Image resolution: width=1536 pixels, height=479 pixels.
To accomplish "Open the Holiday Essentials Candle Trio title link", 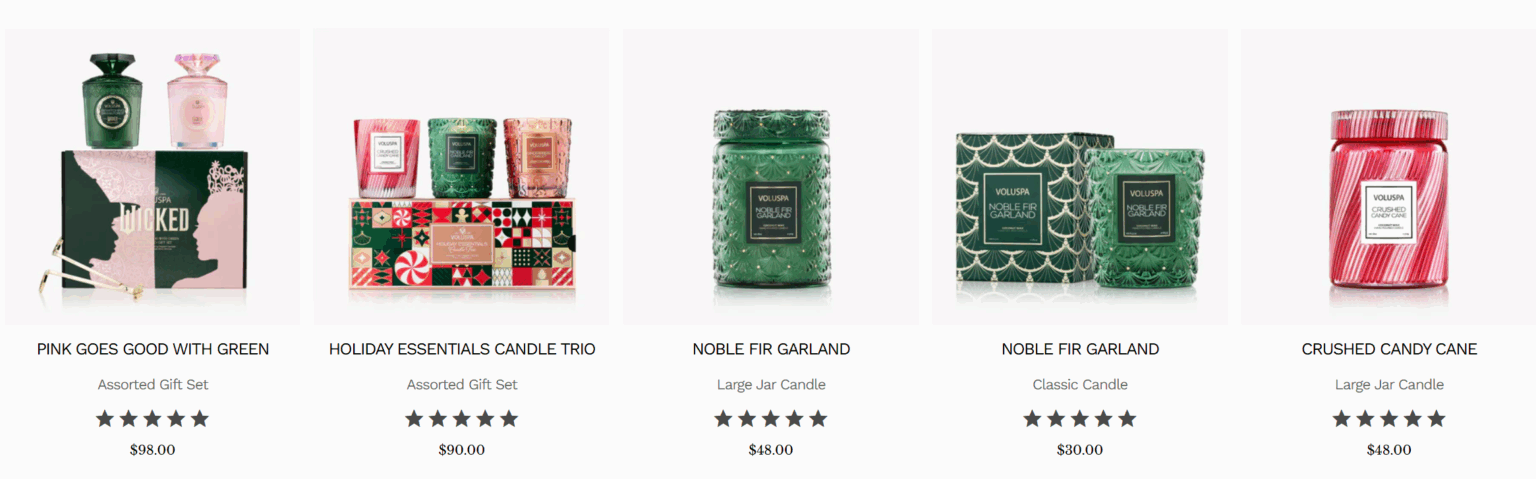I will pos(462,349).
